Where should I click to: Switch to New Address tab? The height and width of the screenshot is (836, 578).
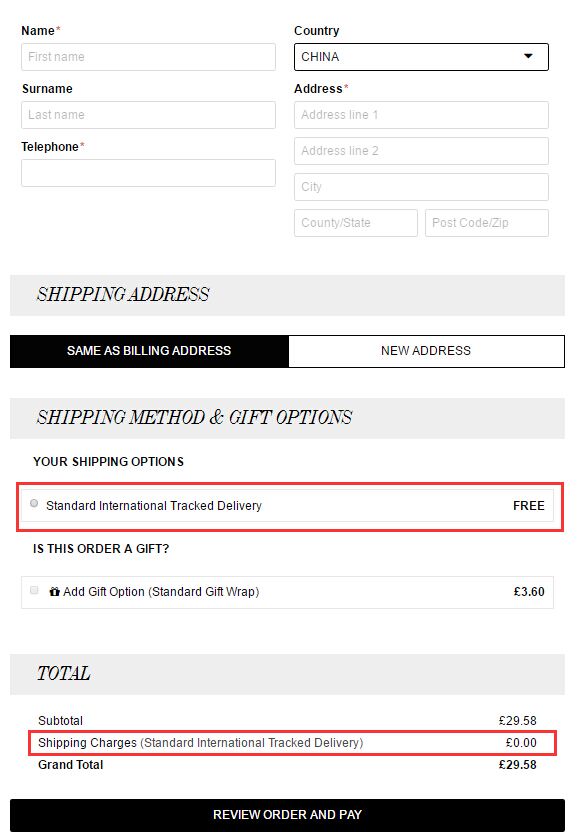426,351
